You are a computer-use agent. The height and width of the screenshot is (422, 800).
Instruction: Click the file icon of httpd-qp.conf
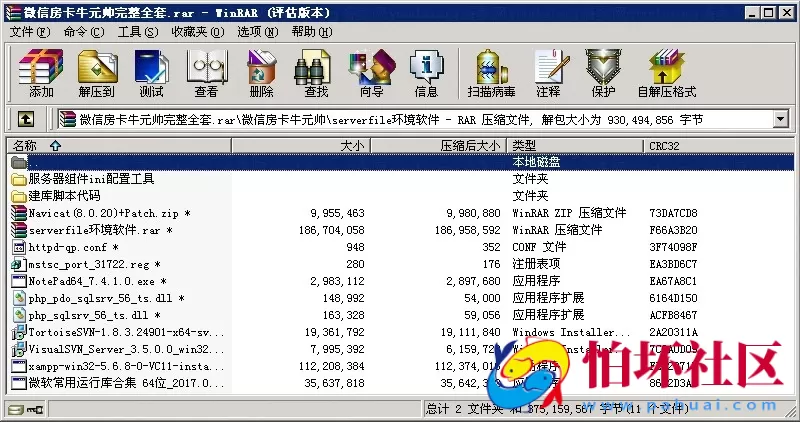[x=19, y=247]
